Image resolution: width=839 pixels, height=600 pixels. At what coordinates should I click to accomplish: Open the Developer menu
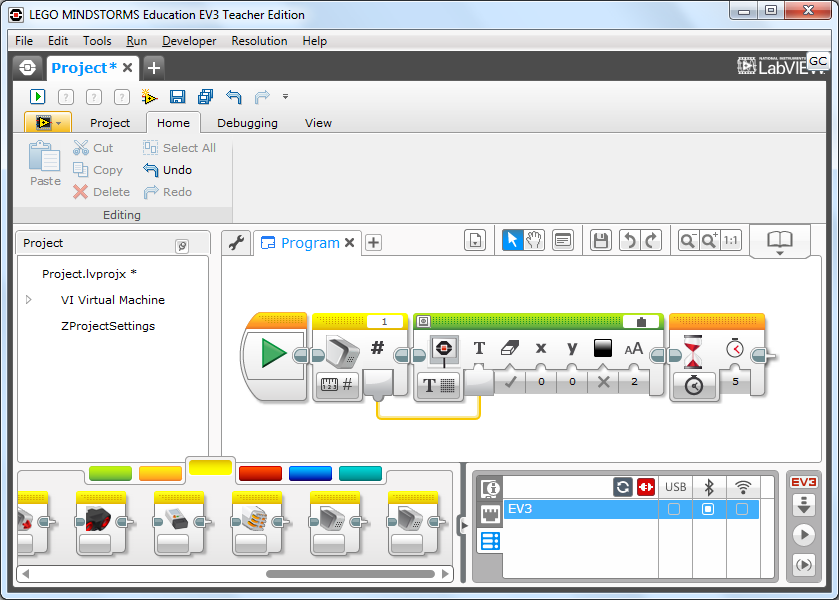189,41
